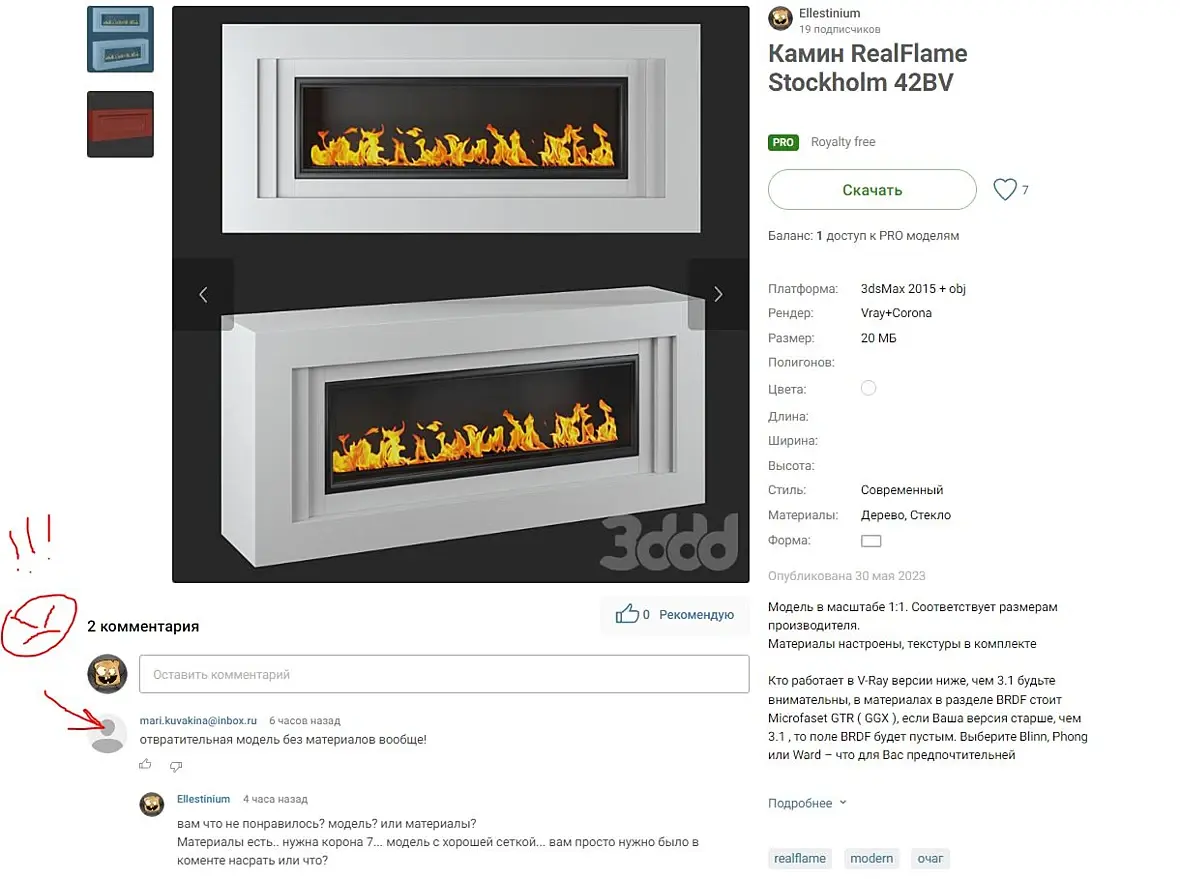The width and height of the screenshot is (1180, 879).
Task: Select the red fireplace thumbnail
Action: [120, 124]
